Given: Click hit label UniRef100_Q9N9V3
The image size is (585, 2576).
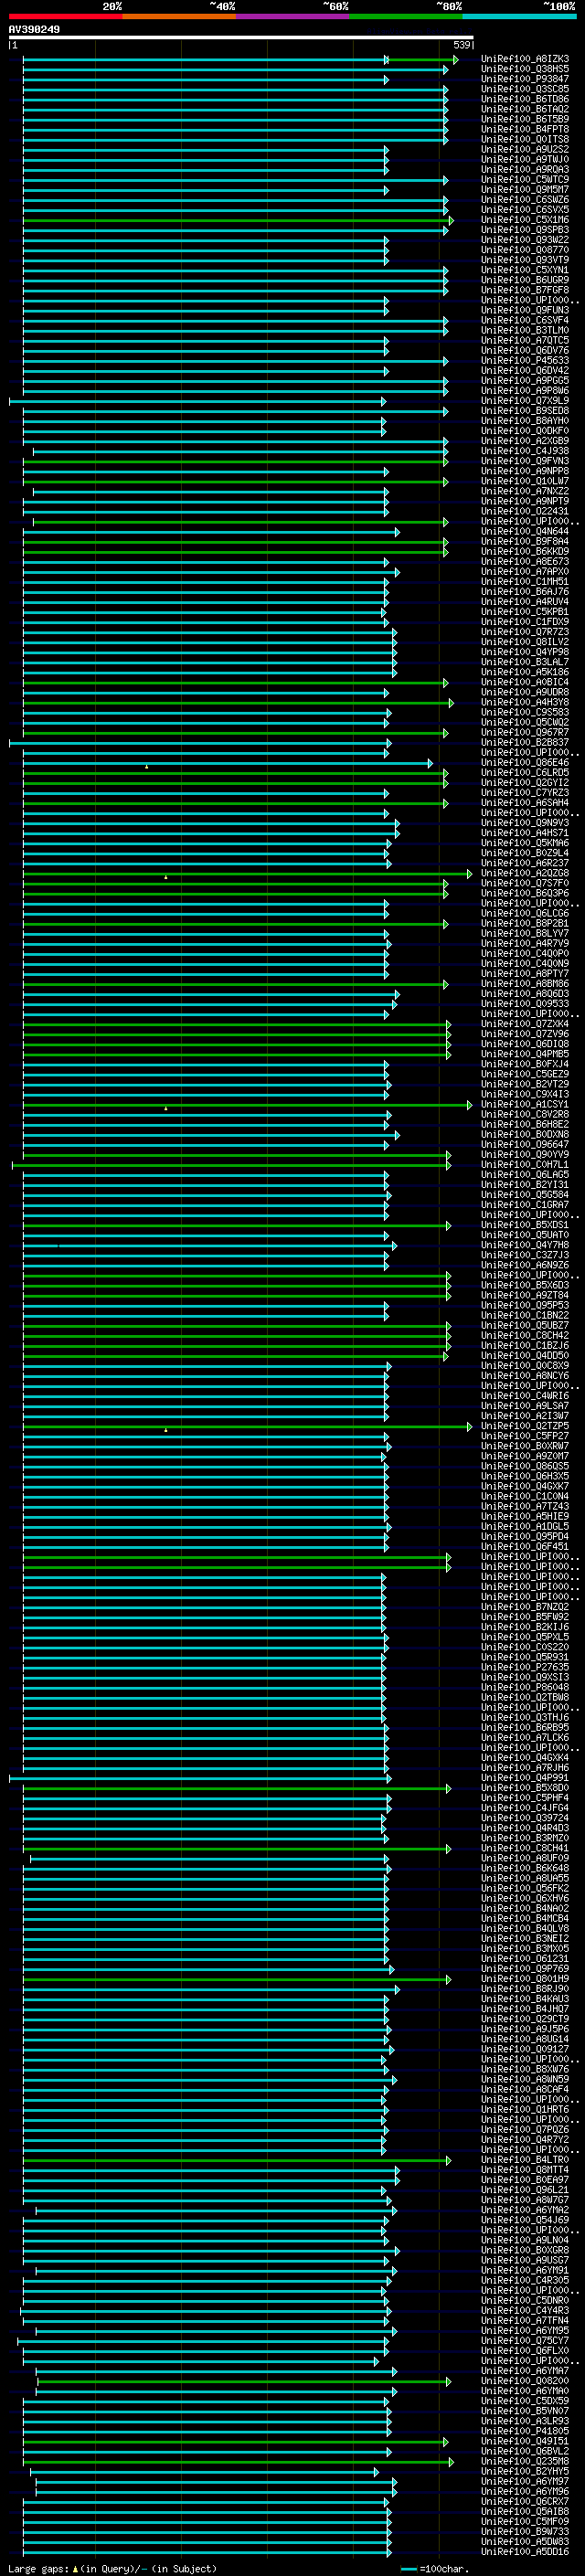Looking at the screenshot, I should coord(525,823).
